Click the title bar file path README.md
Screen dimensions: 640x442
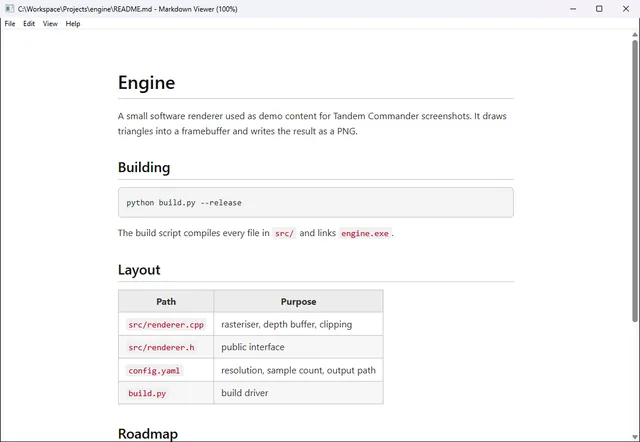(x=85, y=9)
